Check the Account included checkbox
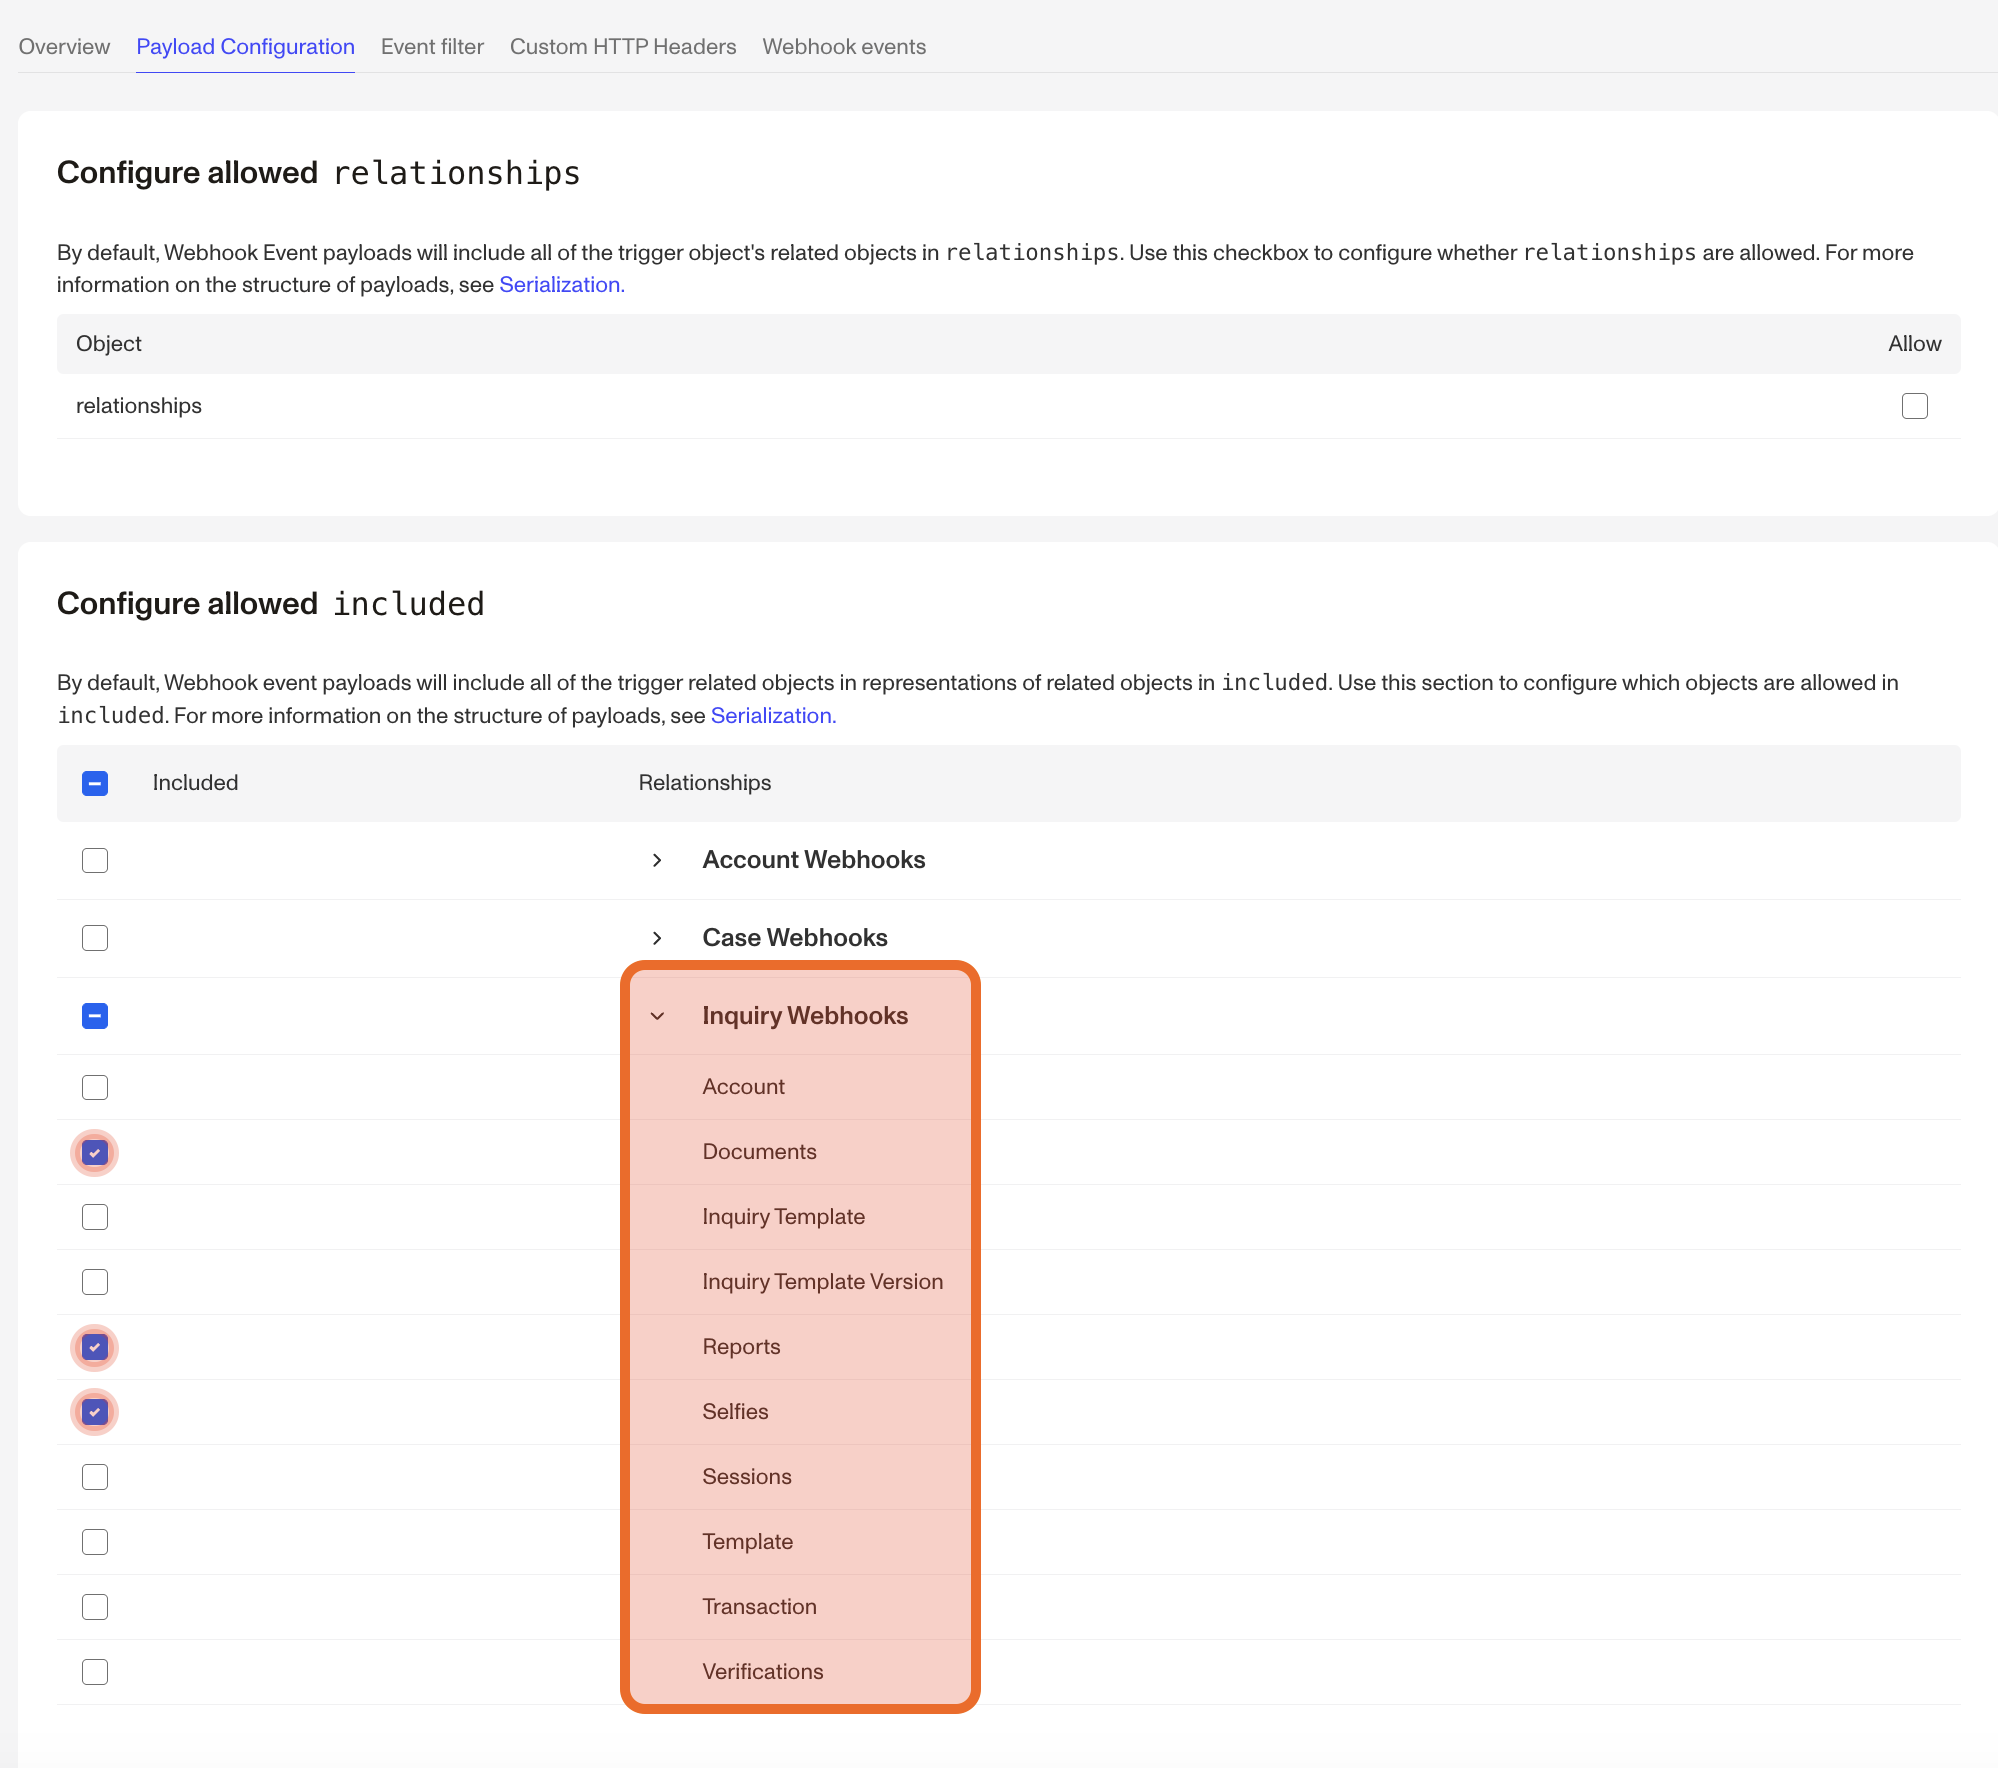 94,1087
